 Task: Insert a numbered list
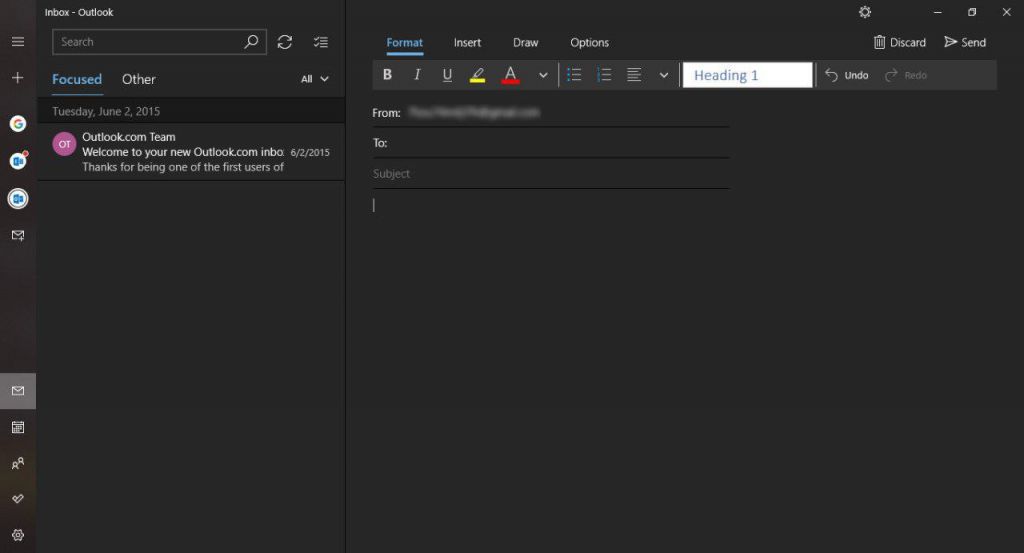[604, 75]
